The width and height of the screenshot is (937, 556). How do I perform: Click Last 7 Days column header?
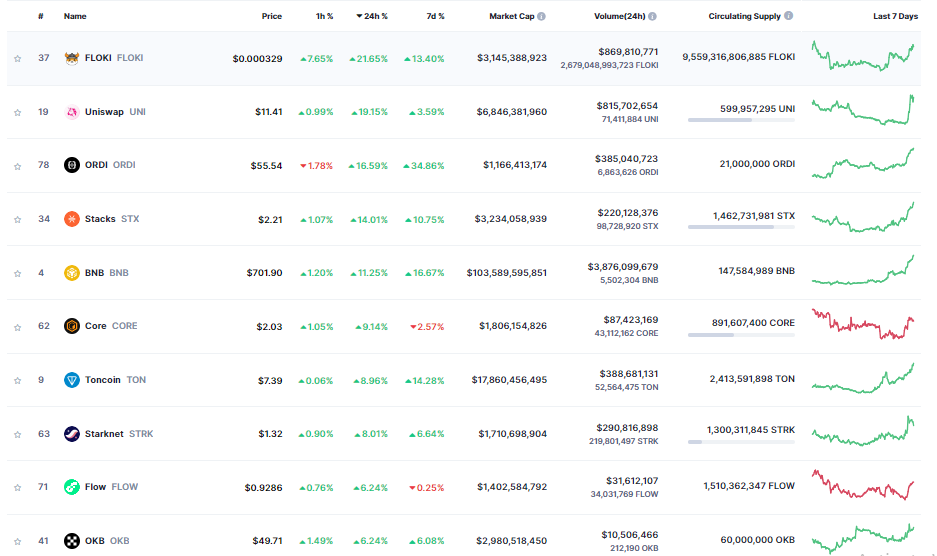895,16
